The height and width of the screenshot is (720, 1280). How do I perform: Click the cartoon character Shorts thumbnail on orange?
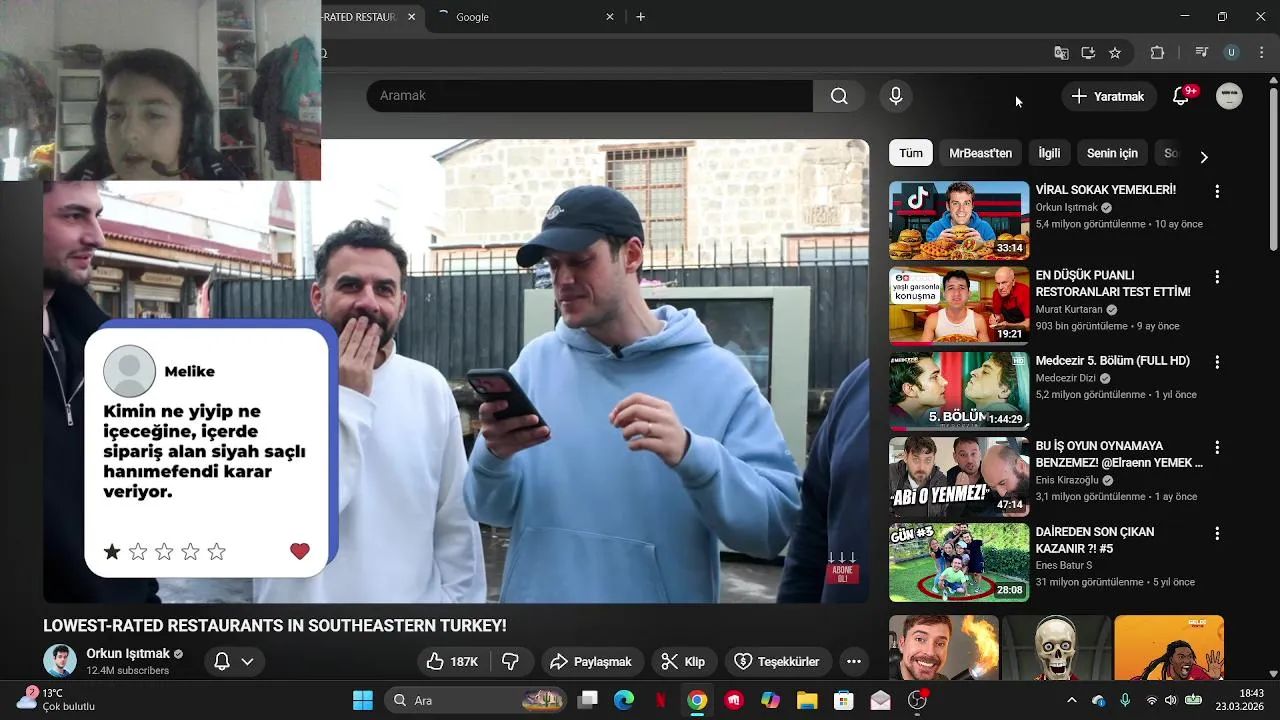[1169, 647]
